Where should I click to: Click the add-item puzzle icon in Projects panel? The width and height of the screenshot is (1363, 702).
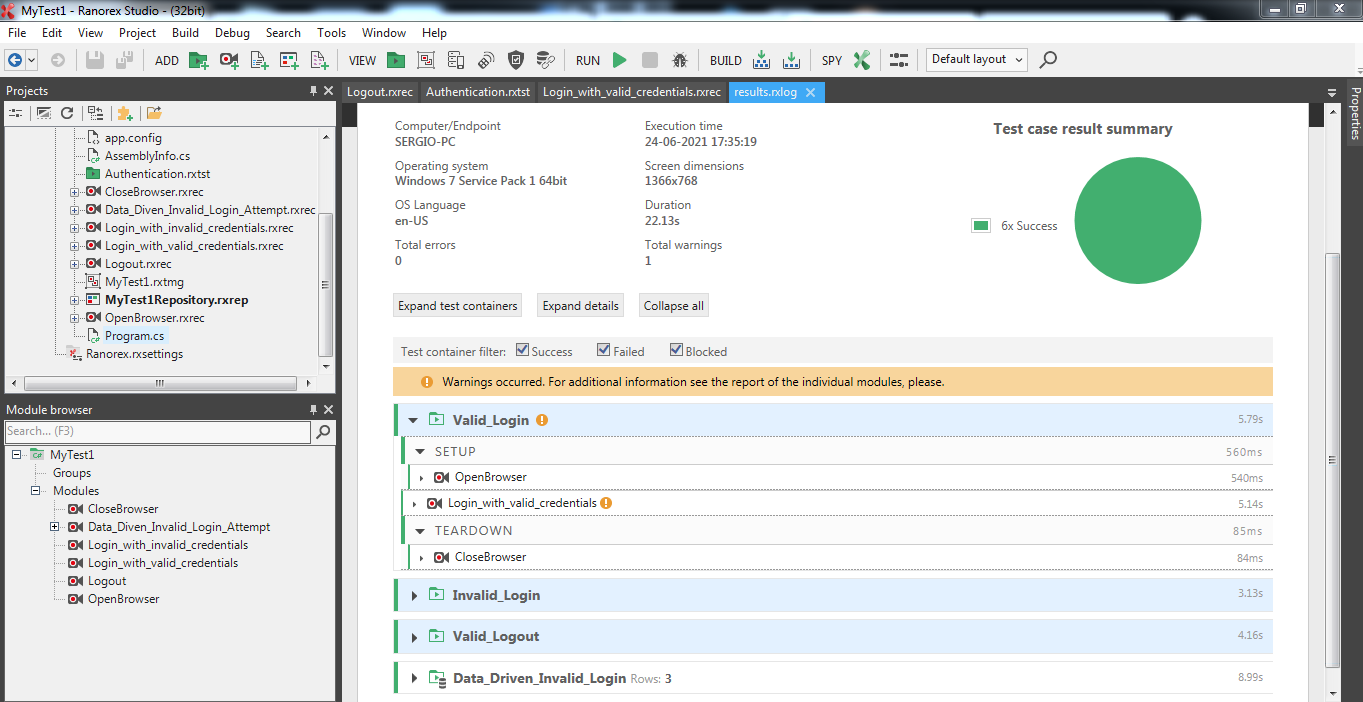[x=125, y=113]
